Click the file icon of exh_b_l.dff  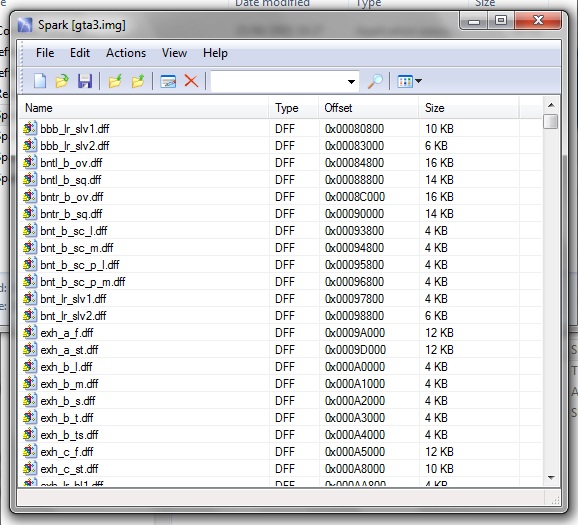pyautogui.click(x=30, y=366)
